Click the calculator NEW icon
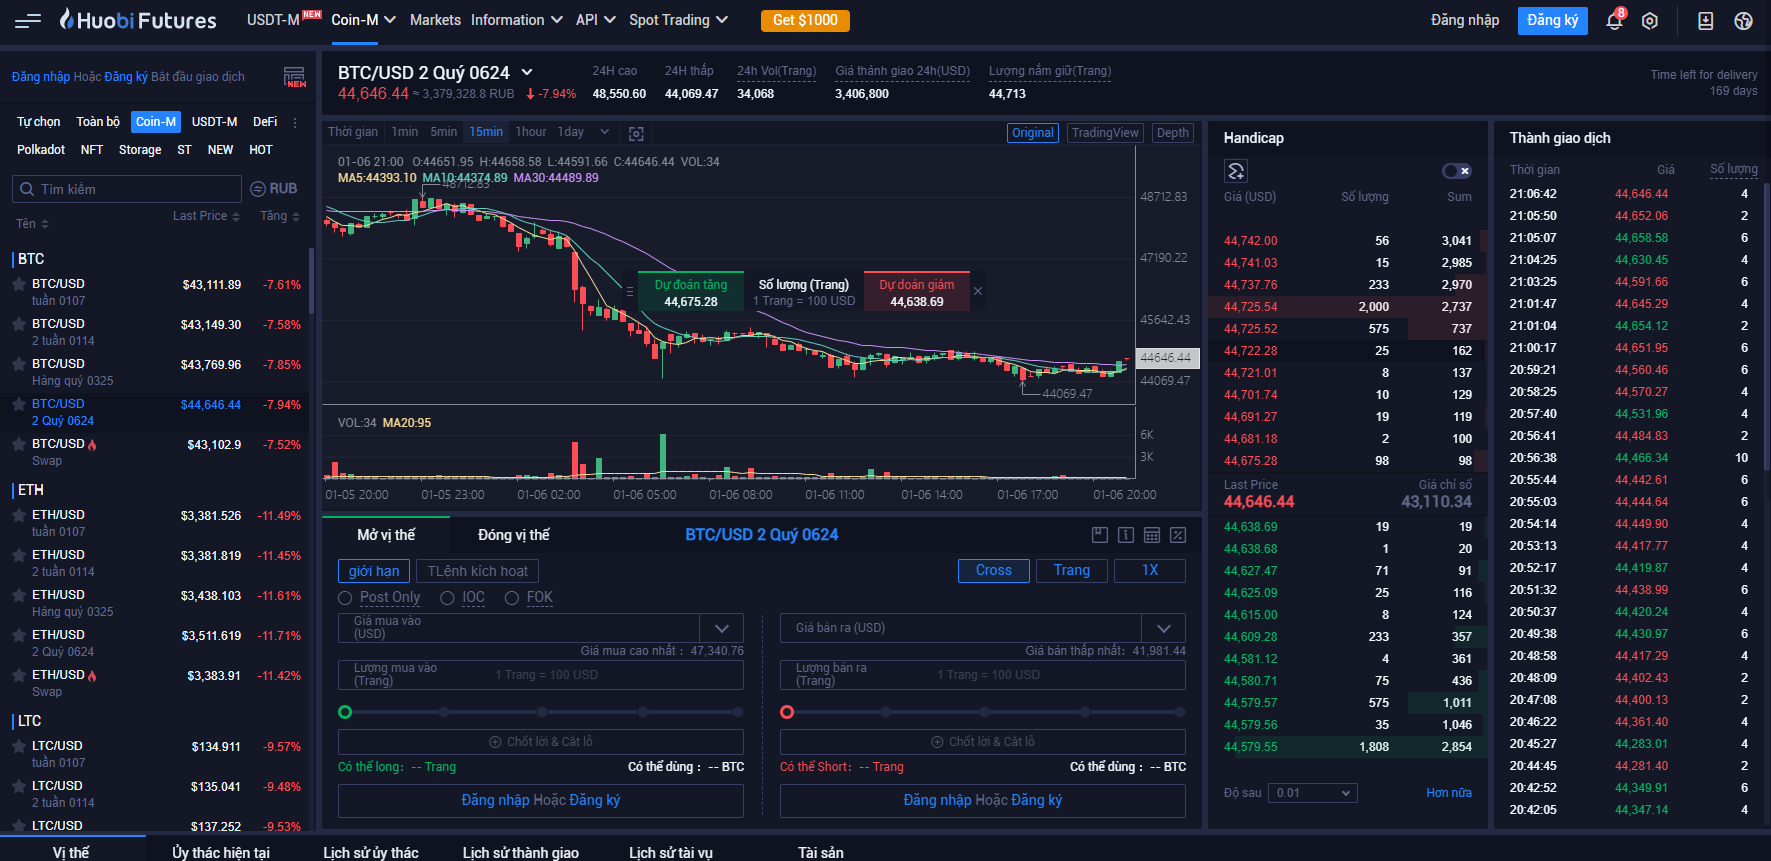Viewport: 1771px width, 861px height. pyautogui.click(x=294, y=77)
